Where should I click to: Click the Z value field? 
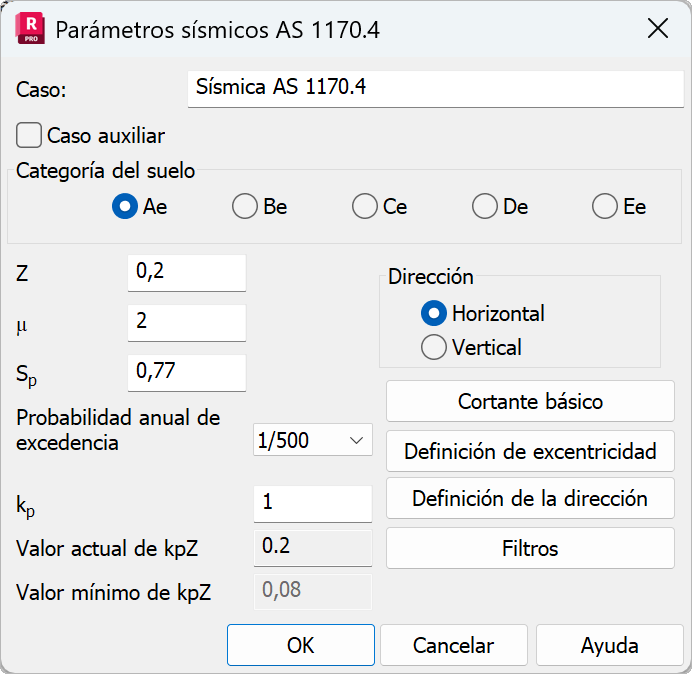(187, 272)
